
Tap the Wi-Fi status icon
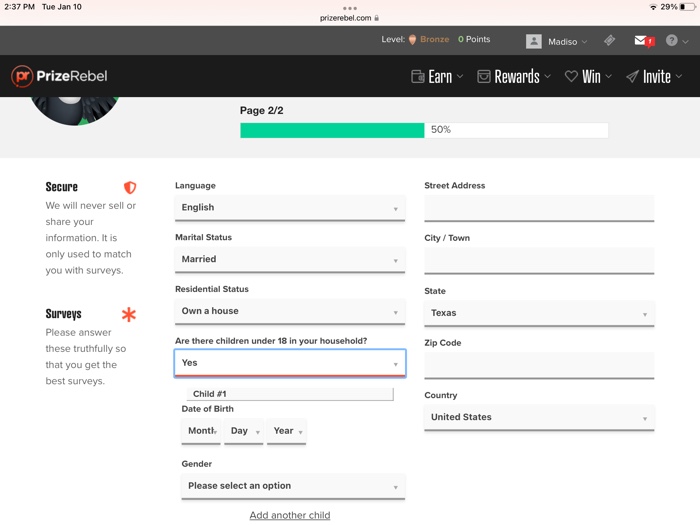pos(653,7)
